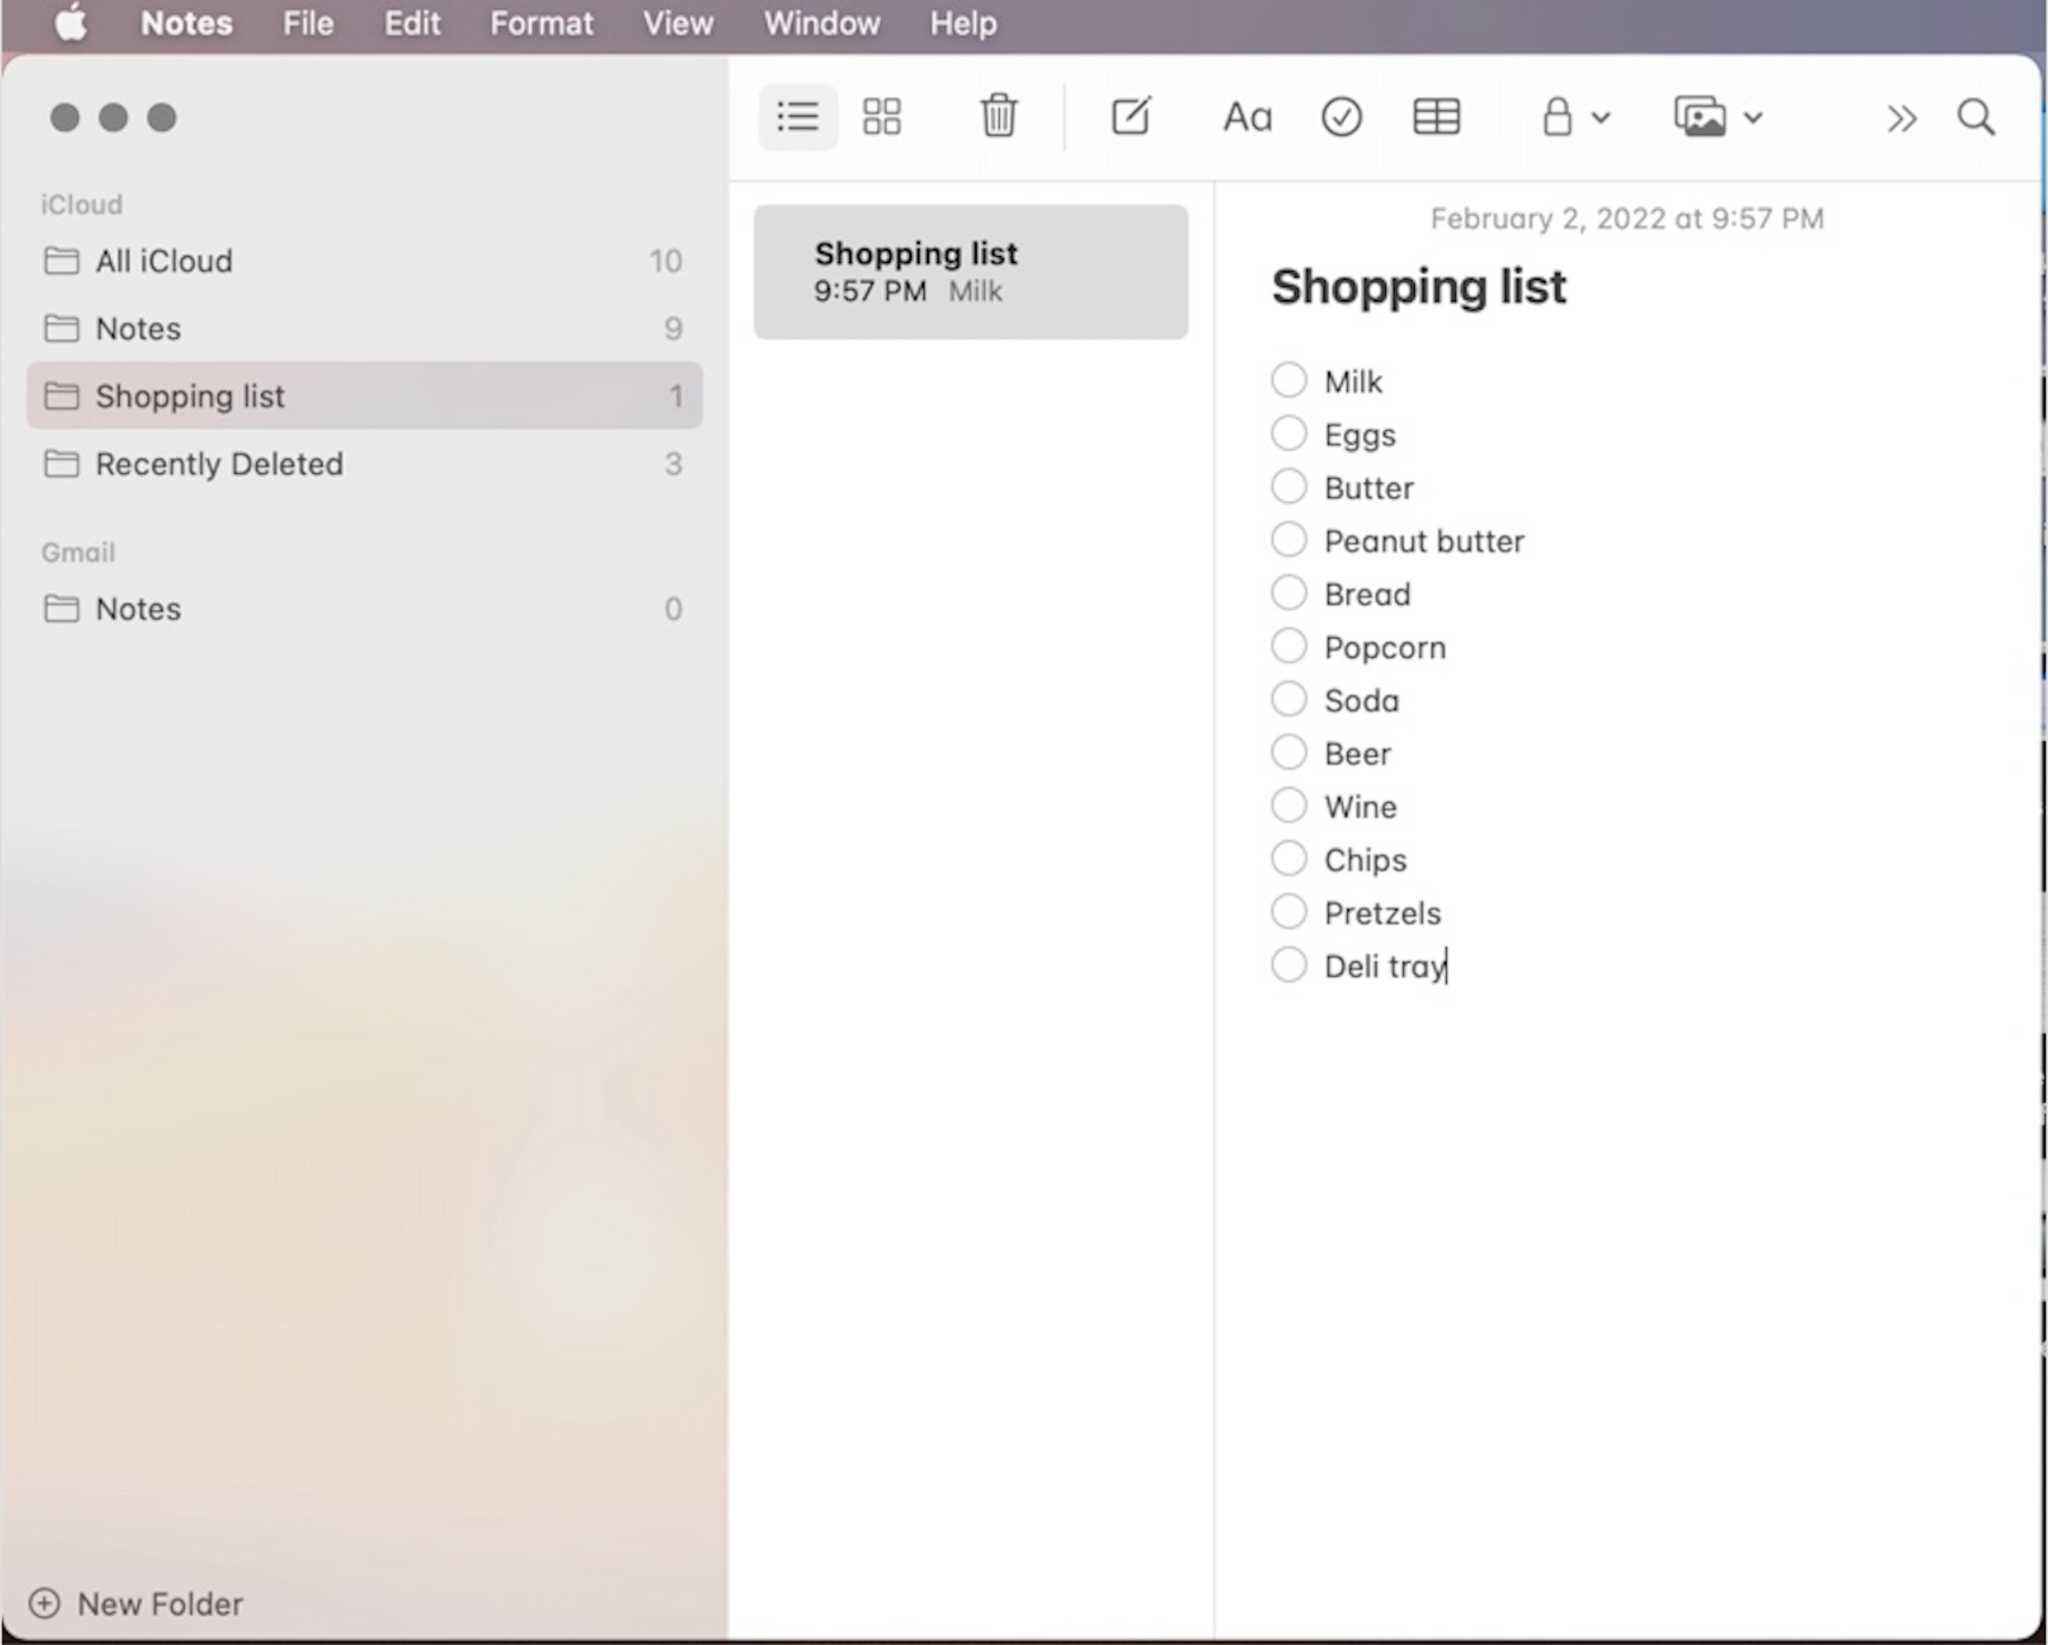Expand the overflow toolbar chevron

pos(1900,116)
